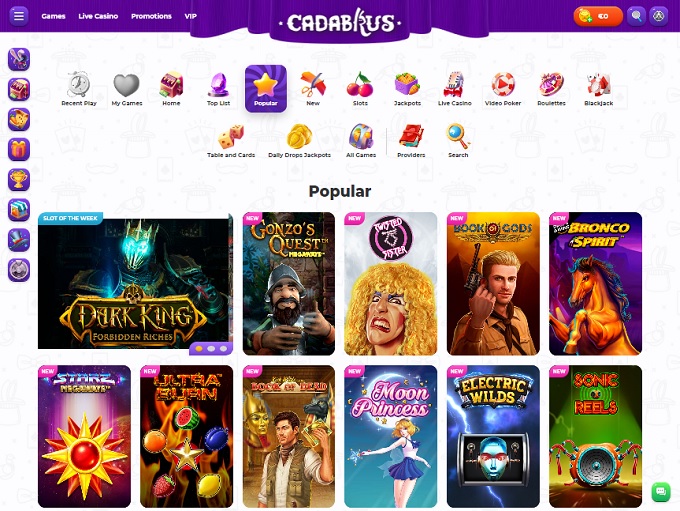
Task: Open the Live Casino menu item
Action: (98, 16)
